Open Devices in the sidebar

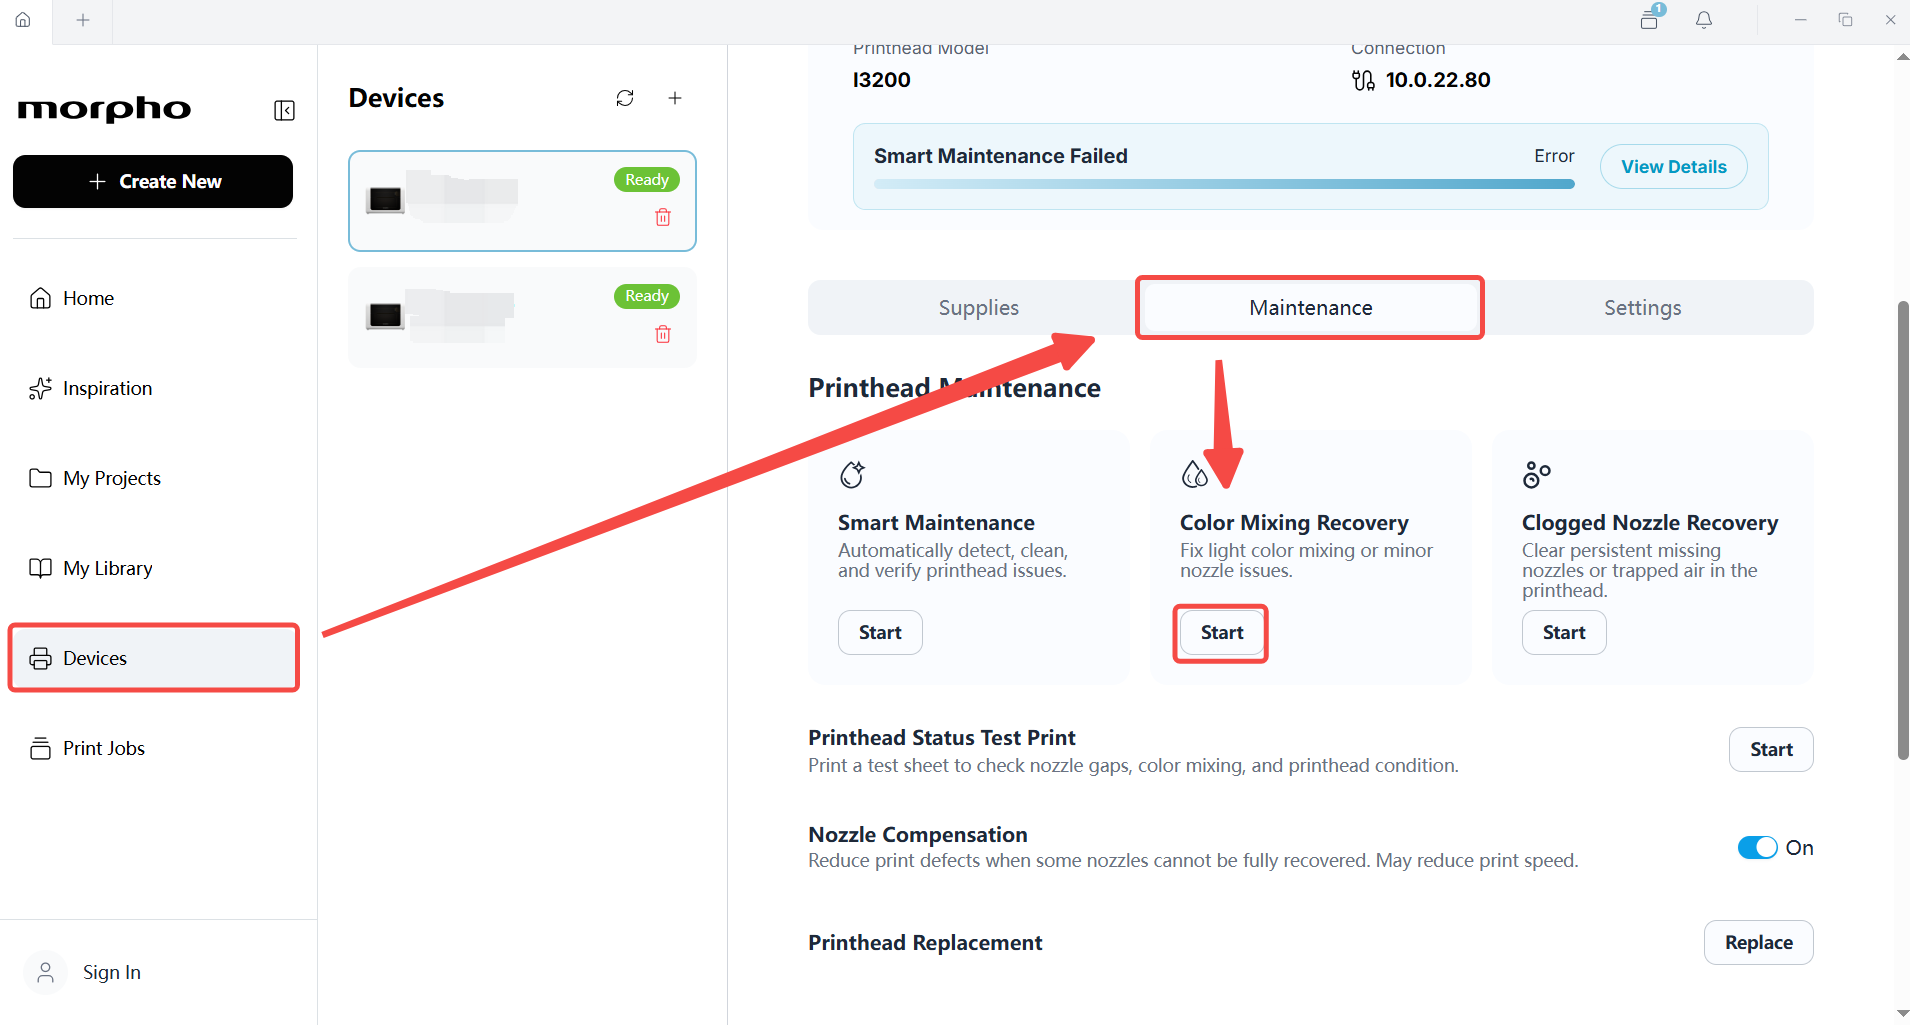pos(154,658)
